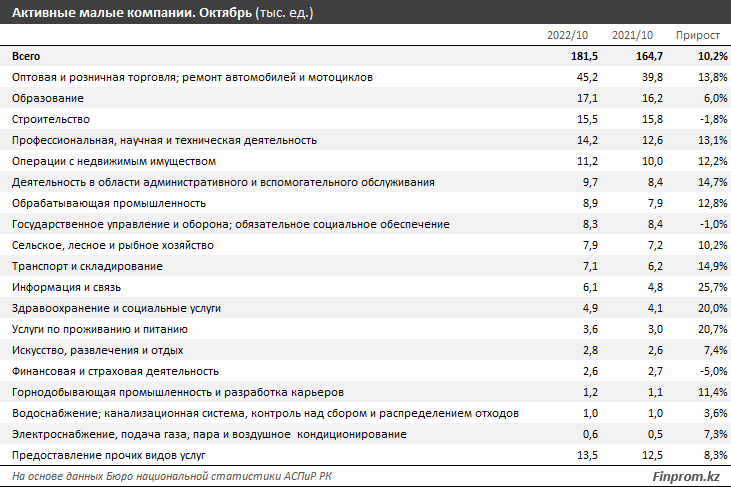Click the value 15,5 for Строительство
Viewport: 731px width, 487px height.
point(587,119)
